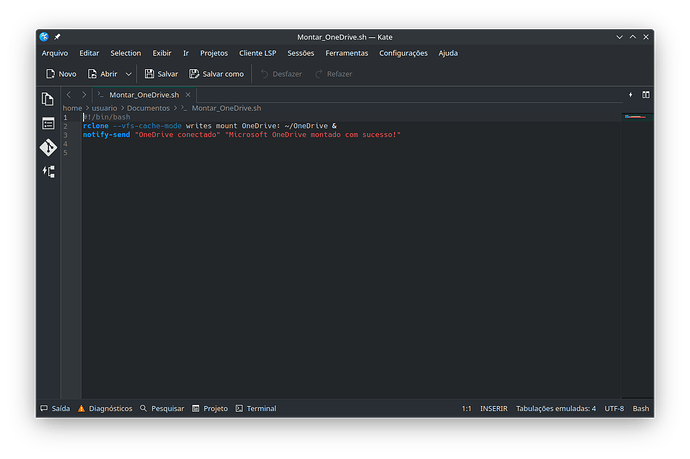Open the Ir menu

pyautogui.click(x=186, y=53)
